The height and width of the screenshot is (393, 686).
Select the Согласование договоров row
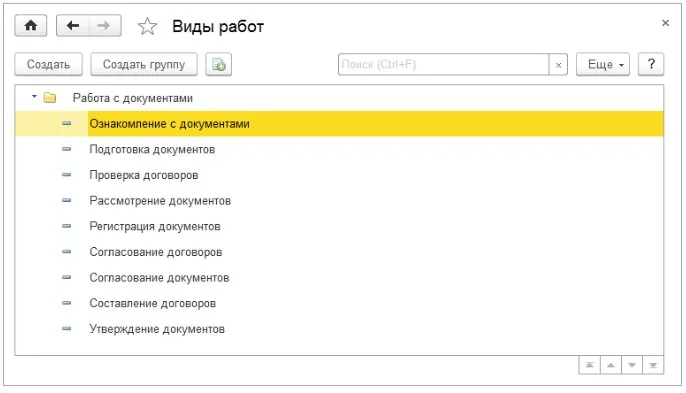tap(340, 252)
